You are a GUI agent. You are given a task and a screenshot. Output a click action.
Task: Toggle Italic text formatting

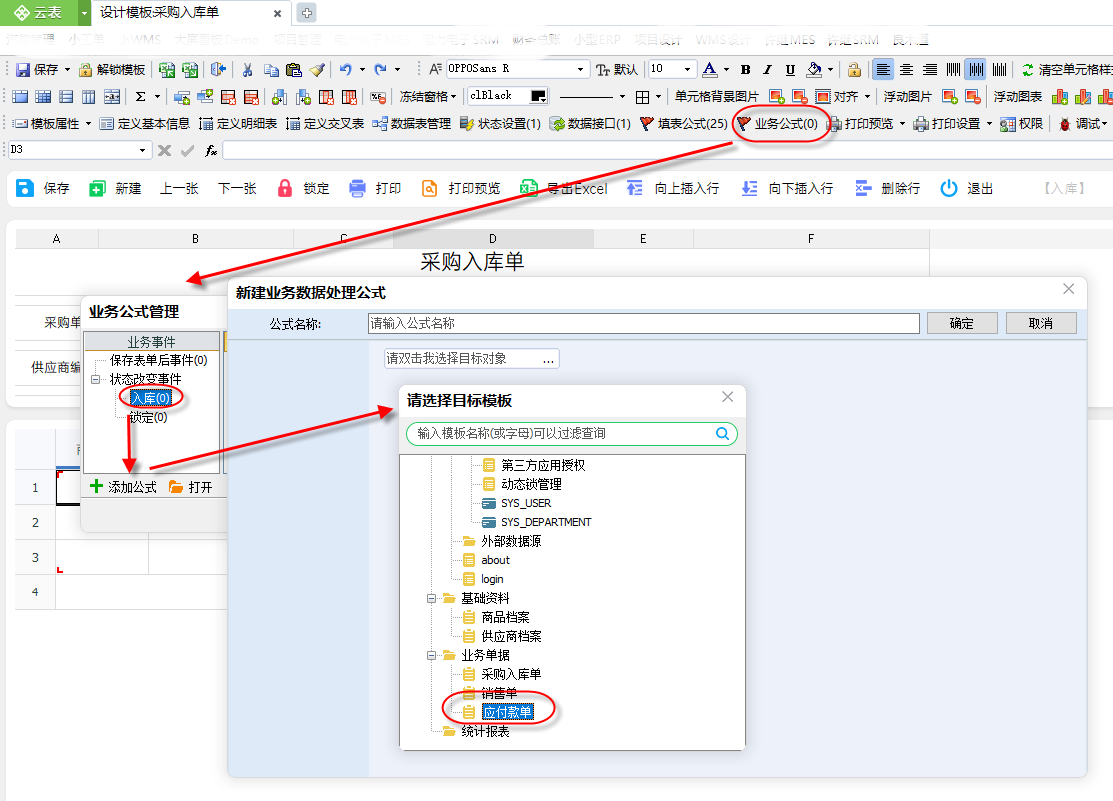(767, 69)
